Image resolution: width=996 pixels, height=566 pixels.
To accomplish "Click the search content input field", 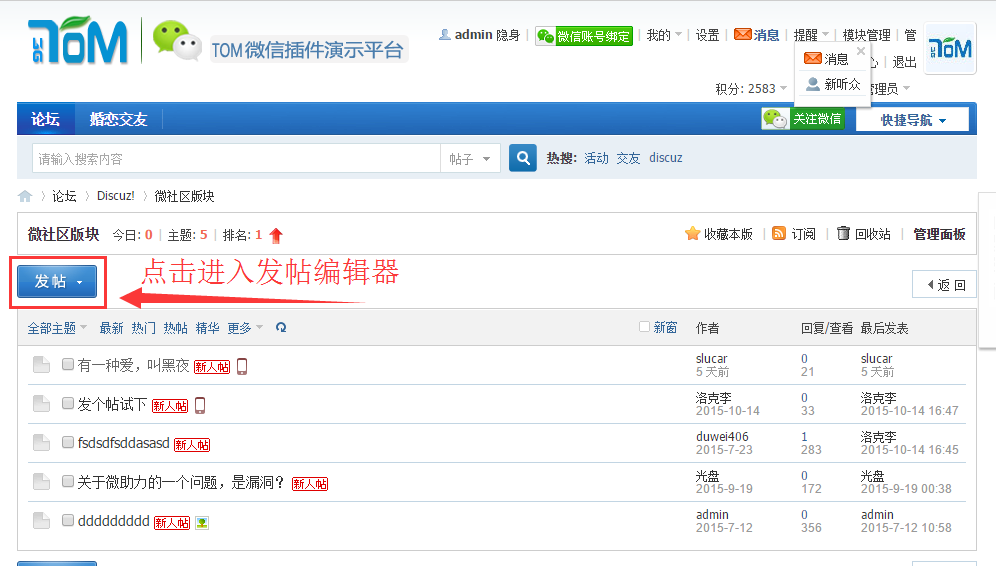I will tap(235, 158).
